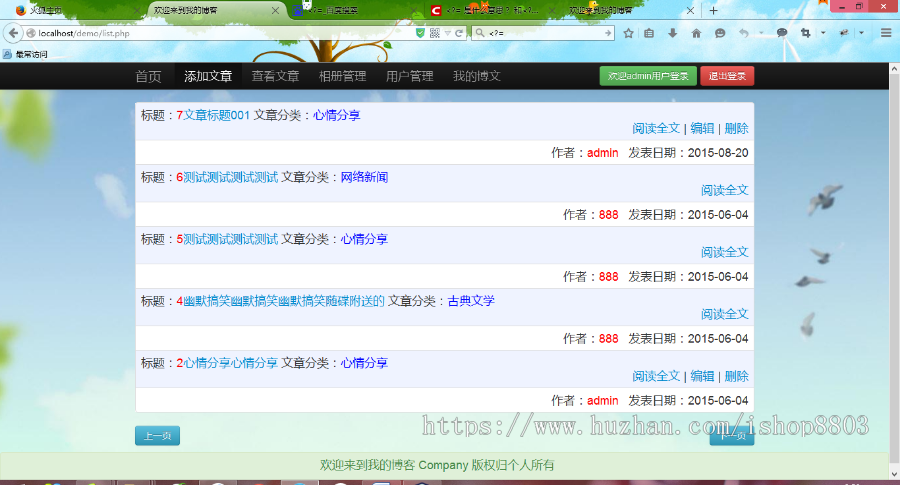This screenshot has height=485, width=900.
Task: Open 查看文章 in the navigation bar
Action: pyautogui.click(x=276, y=76)
